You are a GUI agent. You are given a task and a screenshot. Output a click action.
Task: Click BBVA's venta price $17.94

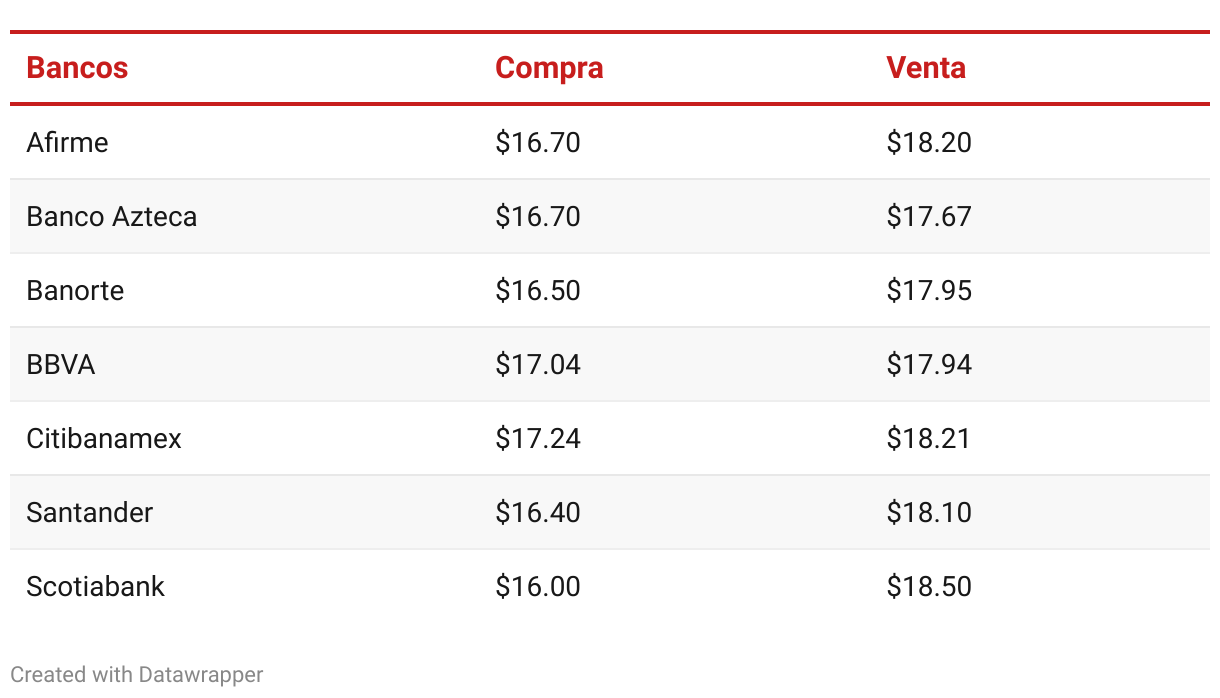point(929,364)
